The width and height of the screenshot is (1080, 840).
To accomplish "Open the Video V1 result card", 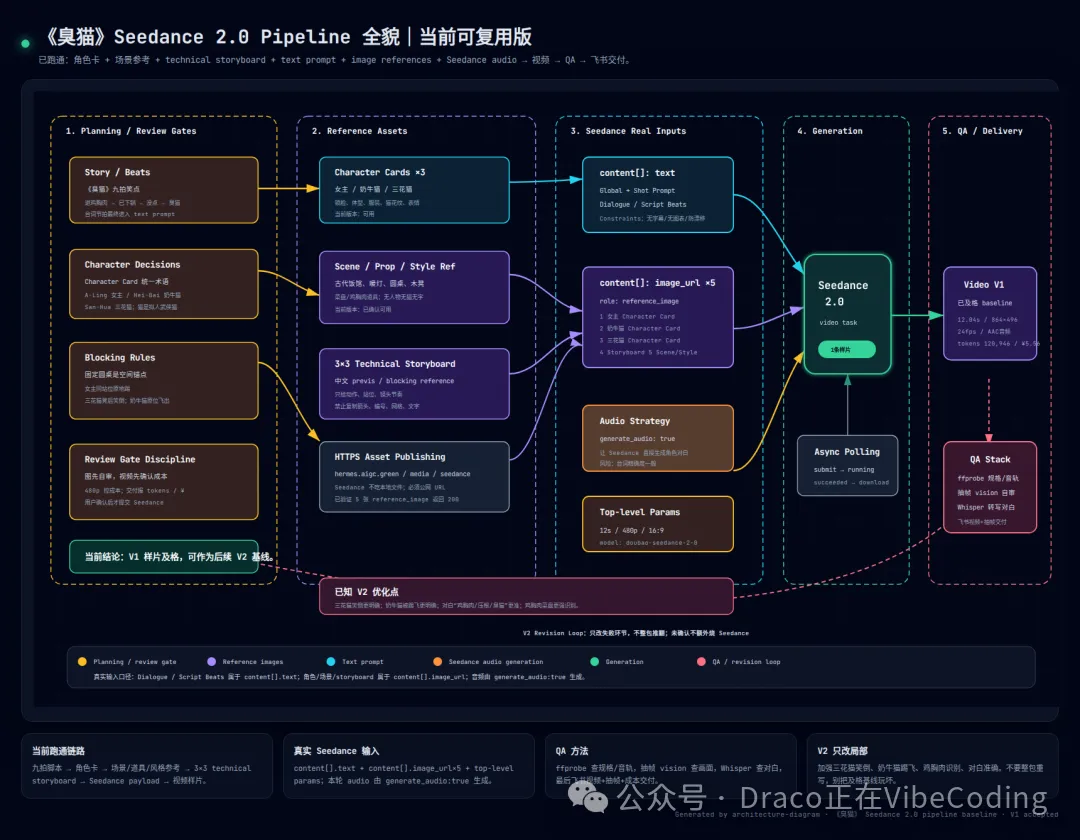I will 990,313.
